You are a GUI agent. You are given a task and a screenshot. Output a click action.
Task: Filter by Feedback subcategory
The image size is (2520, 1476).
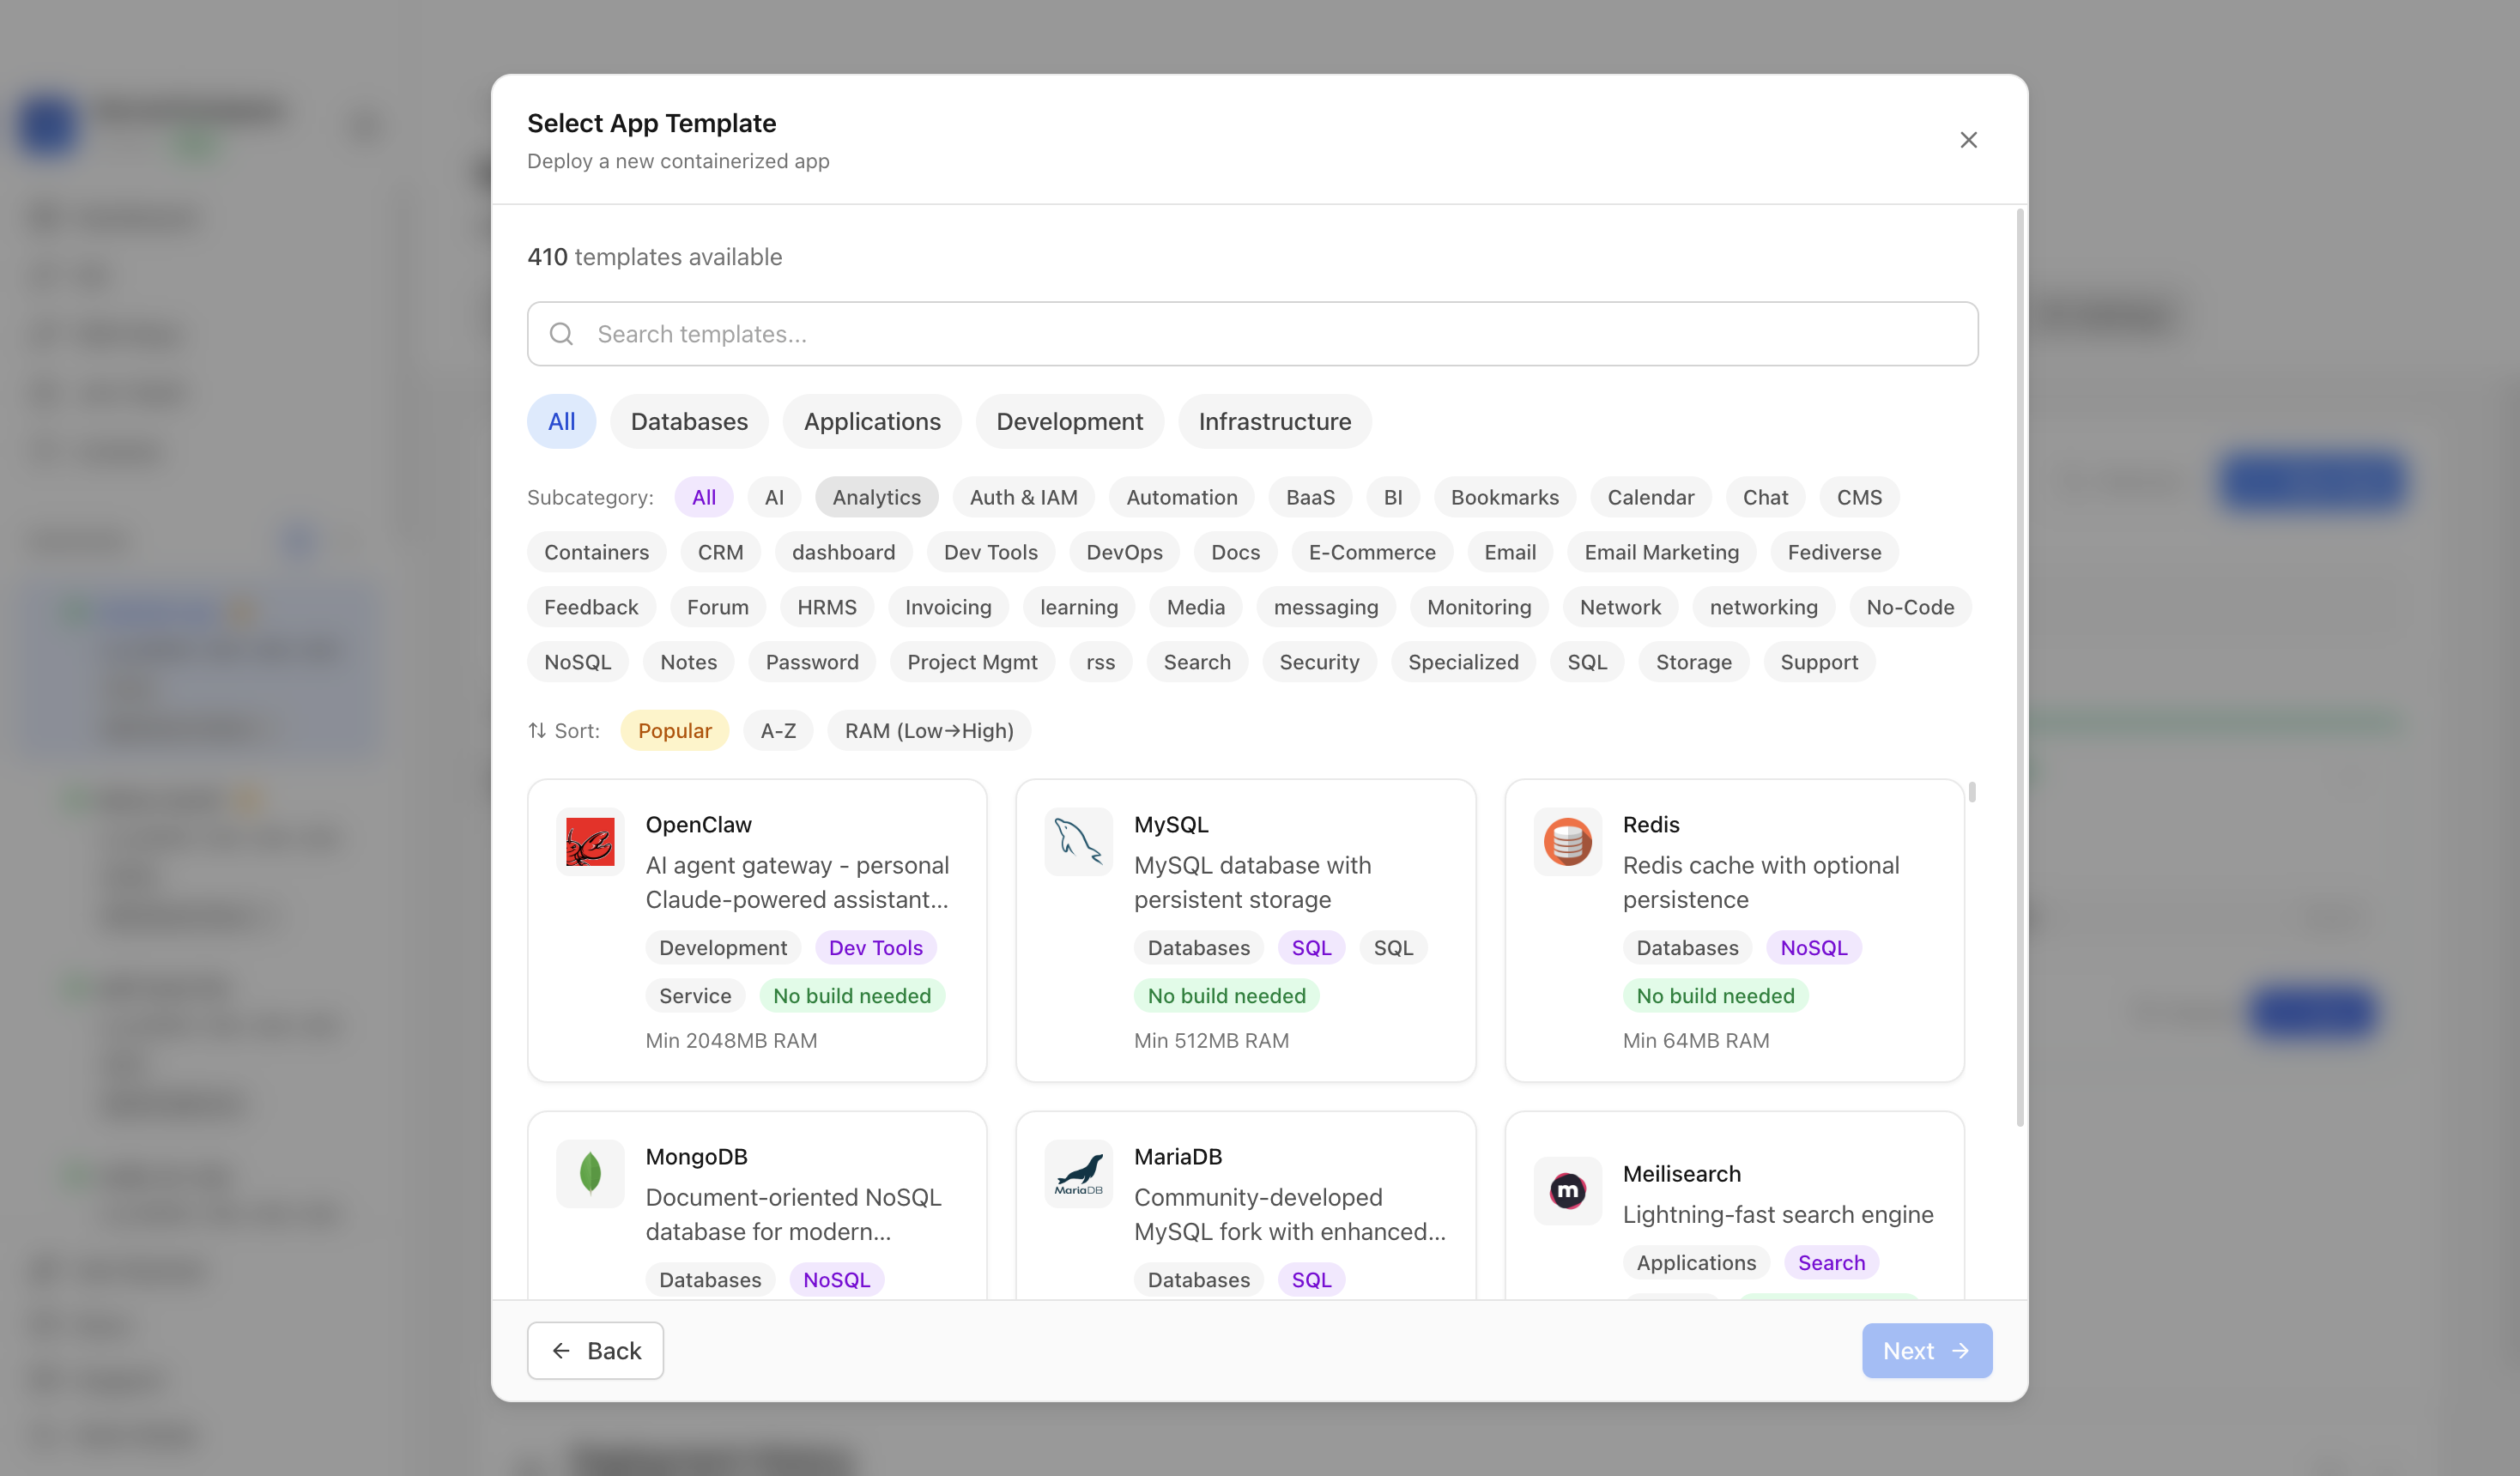(x=591, y=607)
